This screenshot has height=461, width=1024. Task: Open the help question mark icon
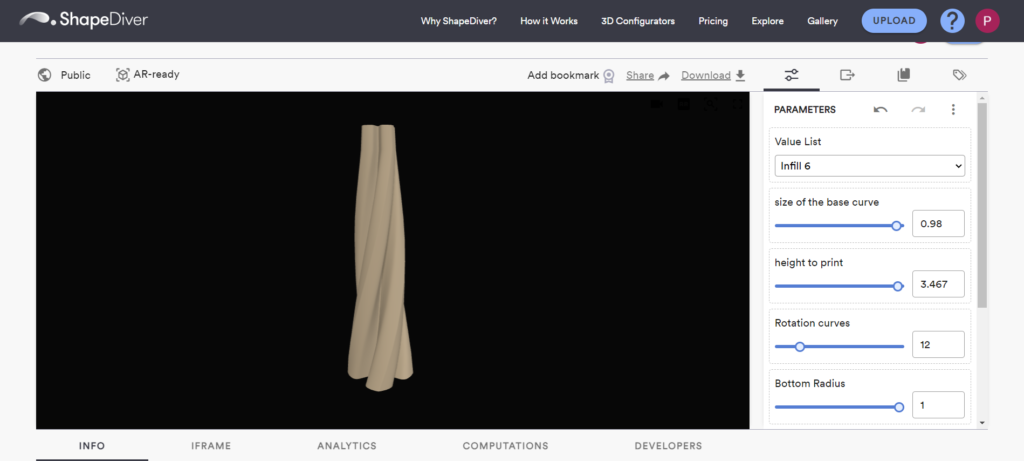(952, 21)
